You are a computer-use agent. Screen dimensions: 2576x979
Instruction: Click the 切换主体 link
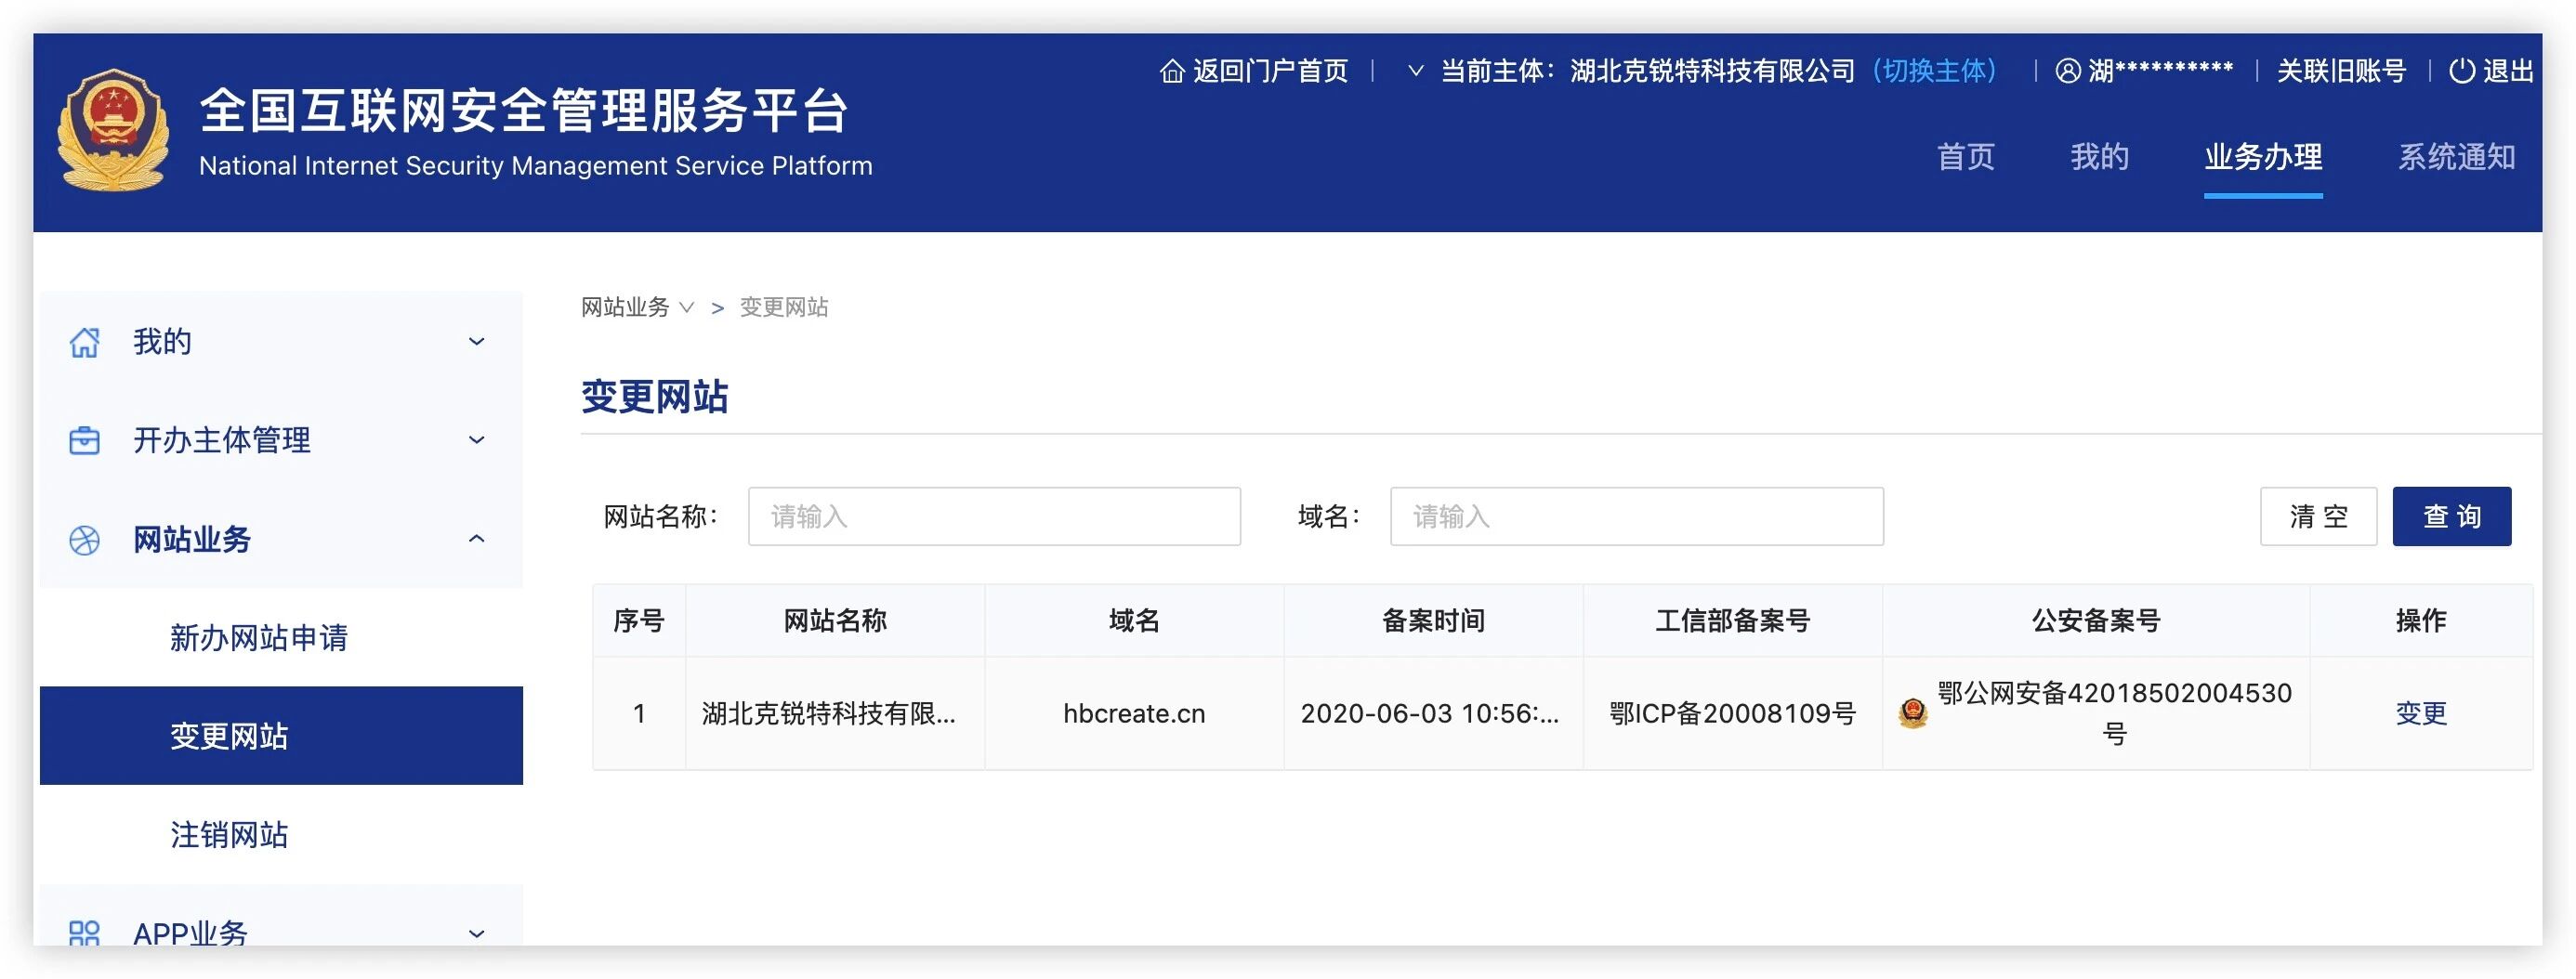click(x=1934, y=71)
